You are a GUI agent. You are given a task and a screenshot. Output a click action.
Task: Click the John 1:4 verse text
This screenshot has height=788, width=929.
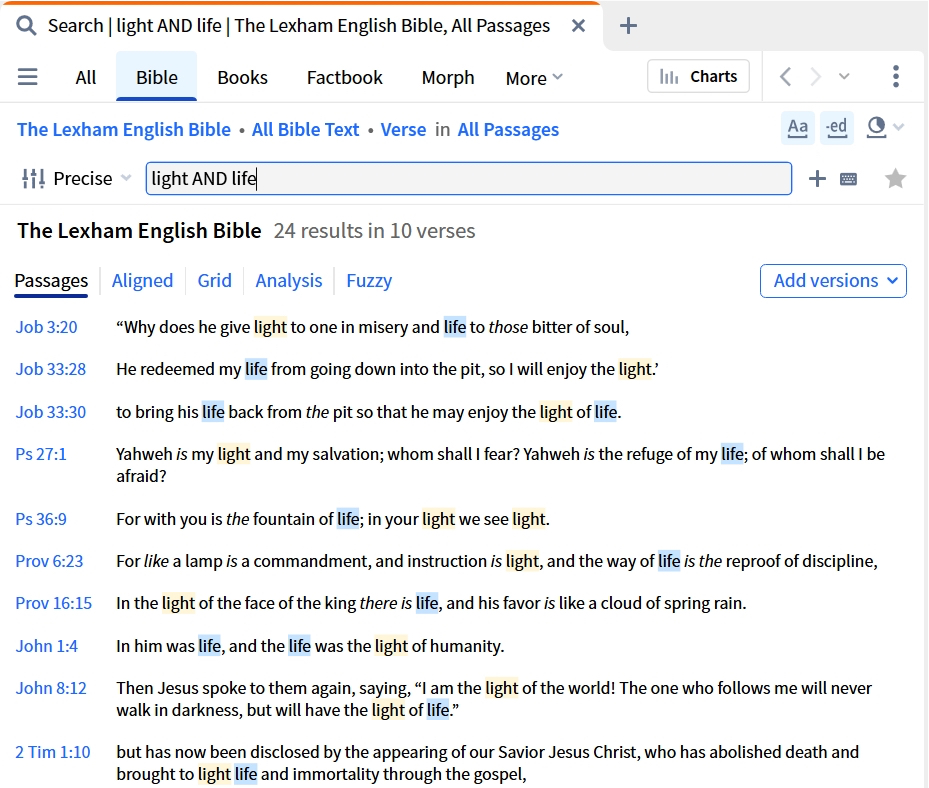pyautogui.click(x=310, y=646)
